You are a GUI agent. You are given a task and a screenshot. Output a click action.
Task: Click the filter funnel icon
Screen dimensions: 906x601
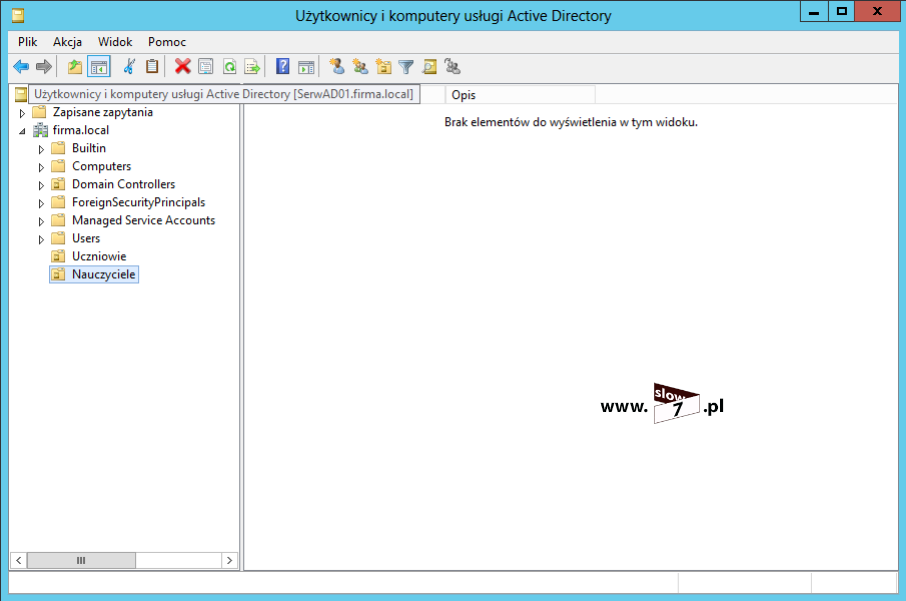(406, 67)
